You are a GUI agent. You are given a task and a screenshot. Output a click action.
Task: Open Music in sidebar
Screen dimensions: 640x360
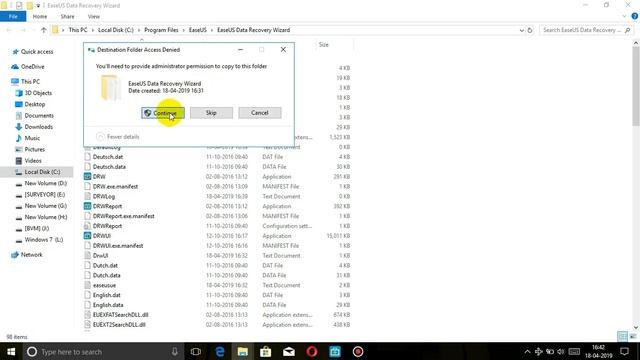28,138
